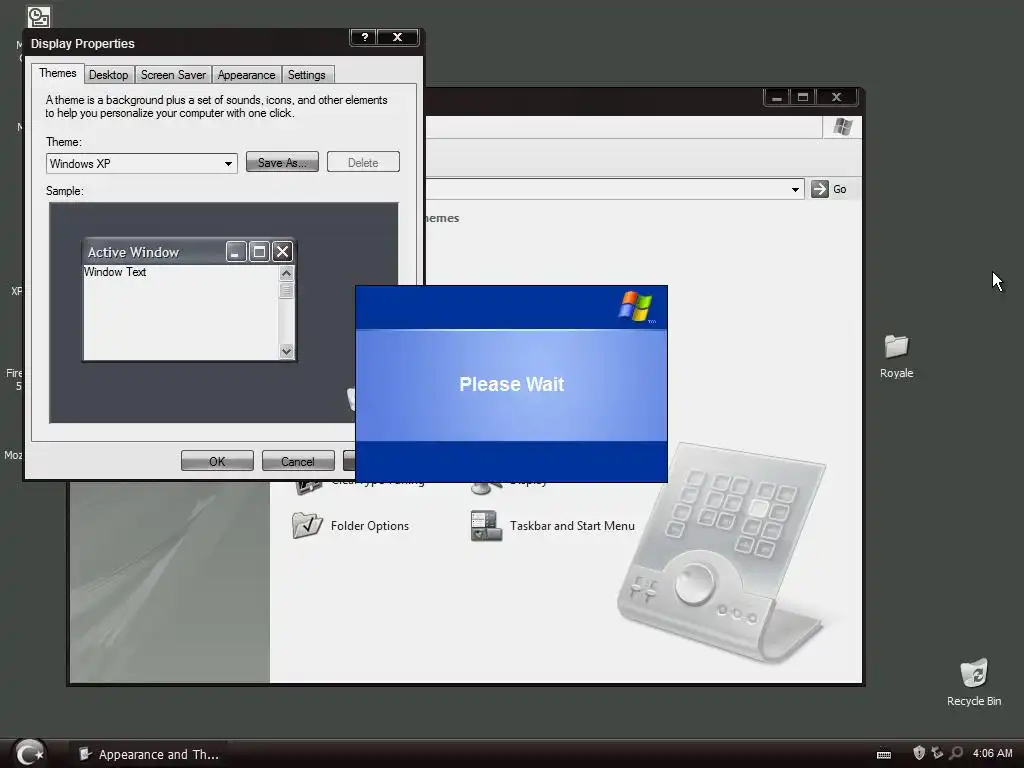Click Appearance and Themes taskbar button
This screenshot has height=768, width=1024.
pos(149,754)
